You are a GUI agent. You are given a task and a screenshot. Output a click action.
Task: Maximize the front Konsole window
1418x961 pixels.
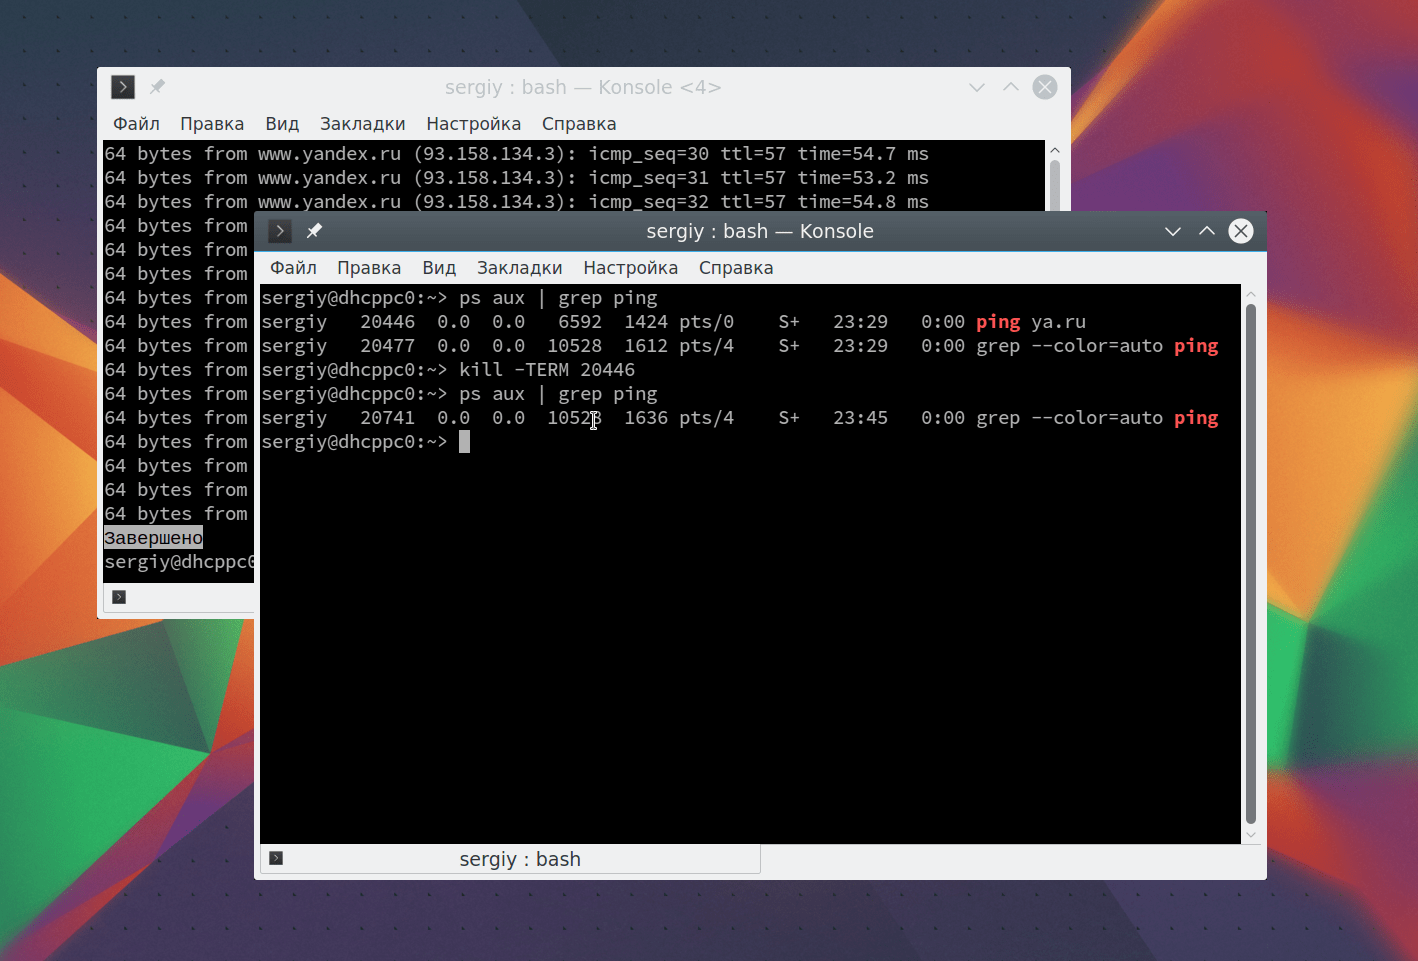[1207, 231]
